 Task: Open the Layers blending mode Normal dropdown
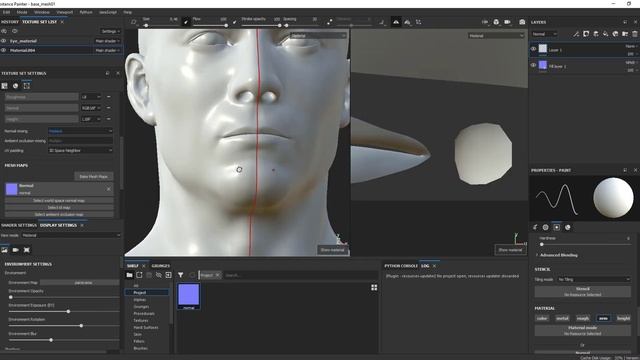pos(544,34)
